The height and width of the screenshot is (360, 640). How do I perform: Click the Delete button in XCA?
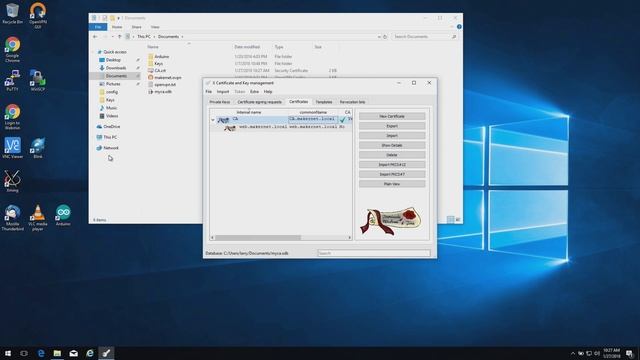tap(392, 155)
